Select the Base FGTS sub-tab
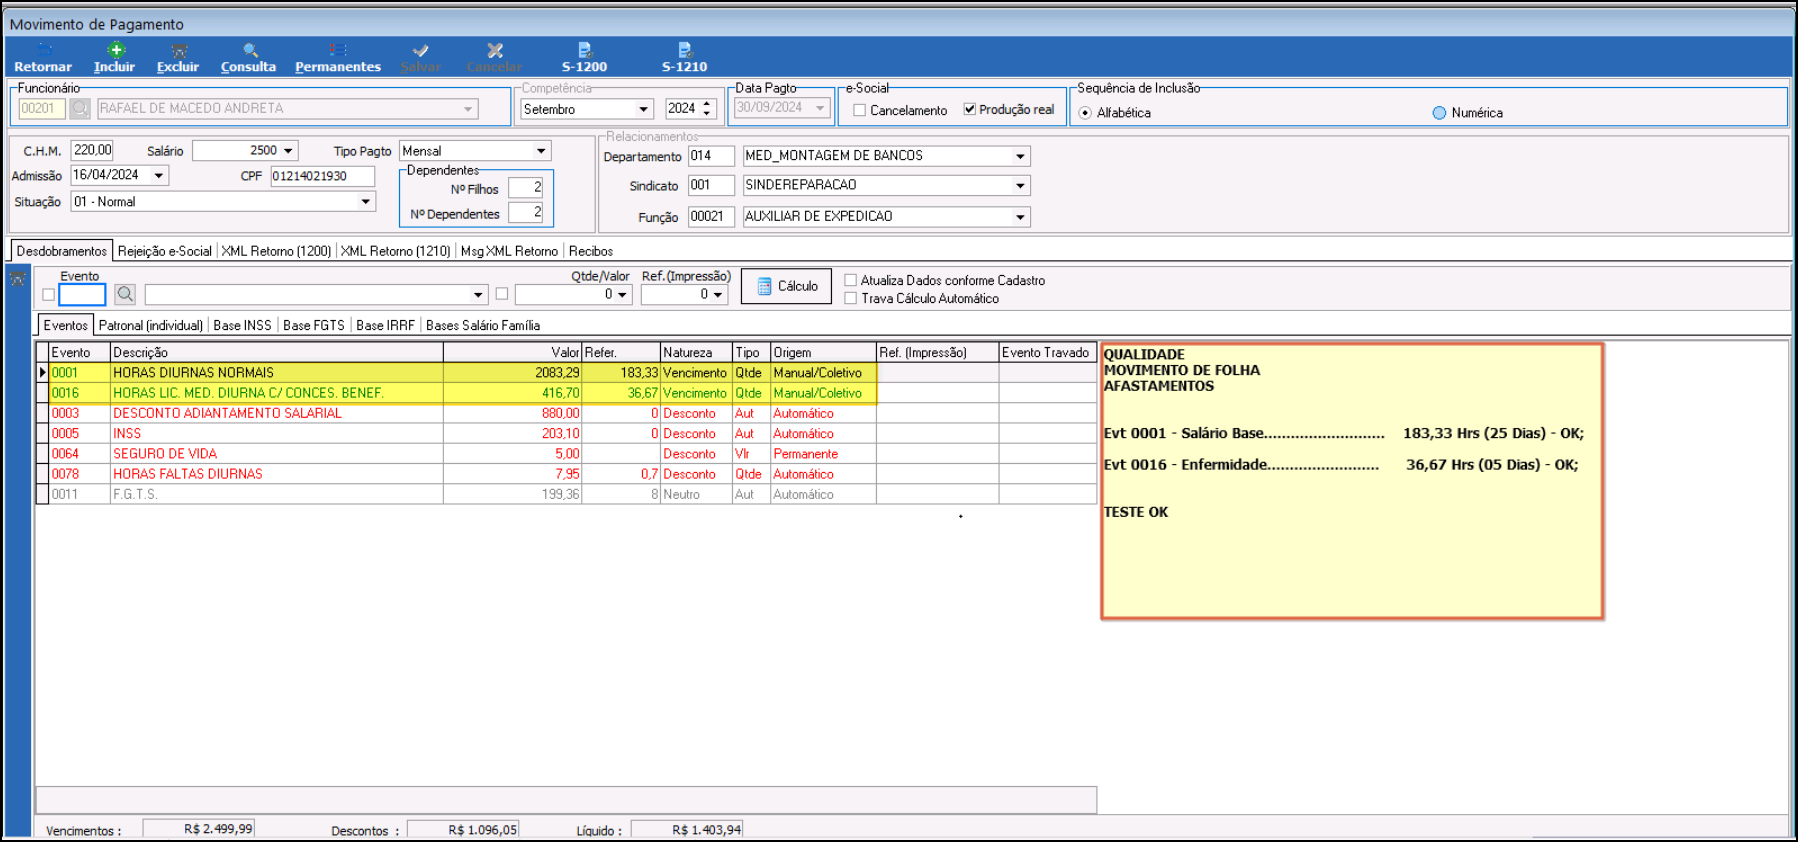The height and width of the screenshot is (842, 1798). point(313,325)
